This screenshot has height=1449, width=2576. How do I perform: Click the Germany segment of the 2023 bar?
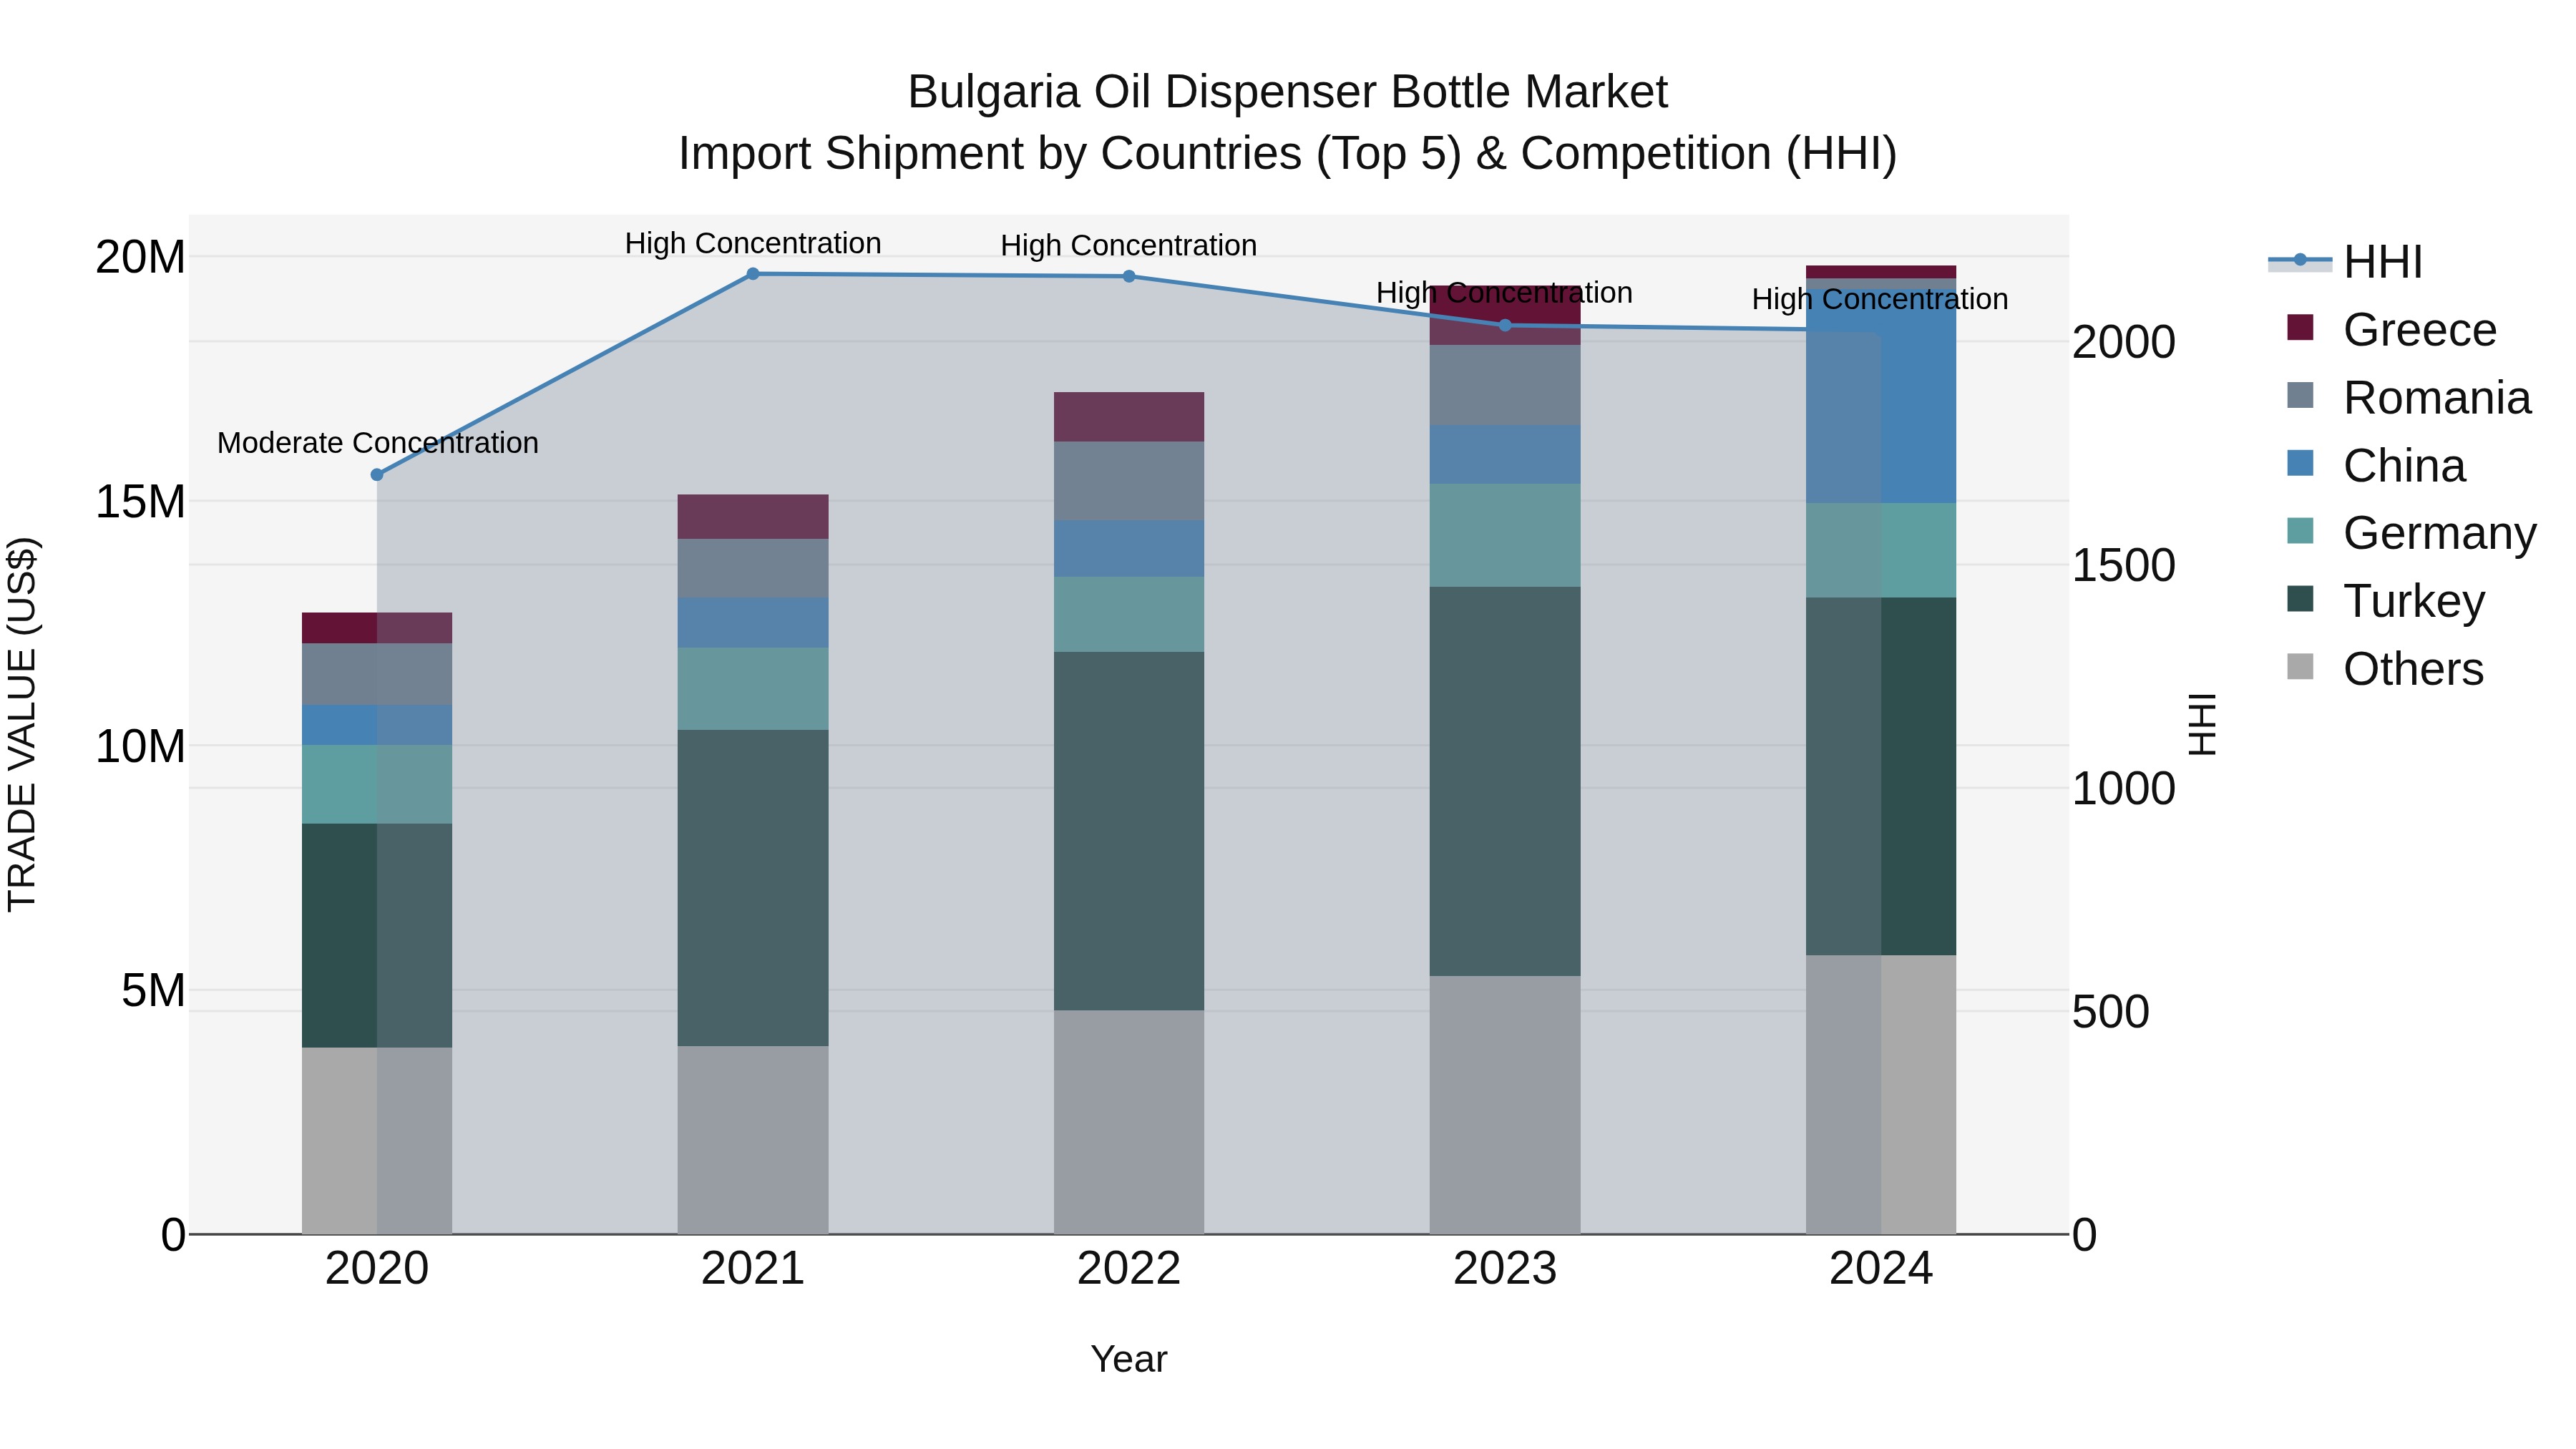[1505, 535]
